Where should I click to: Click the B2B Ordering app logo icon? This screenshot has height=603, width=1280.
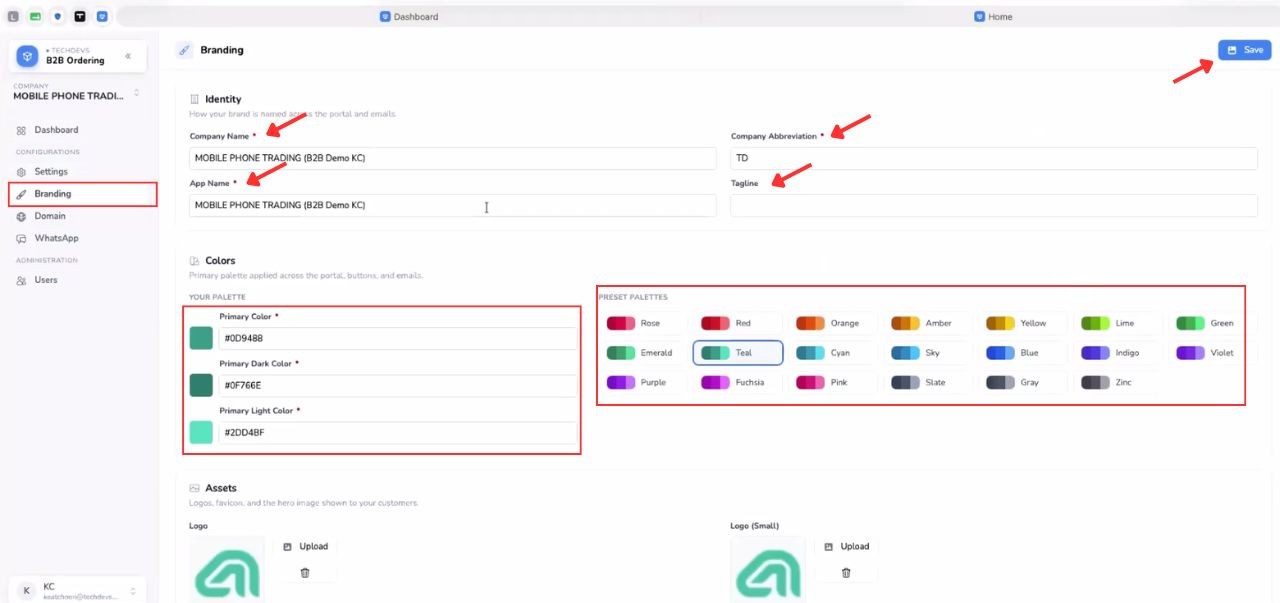point(28,56)
